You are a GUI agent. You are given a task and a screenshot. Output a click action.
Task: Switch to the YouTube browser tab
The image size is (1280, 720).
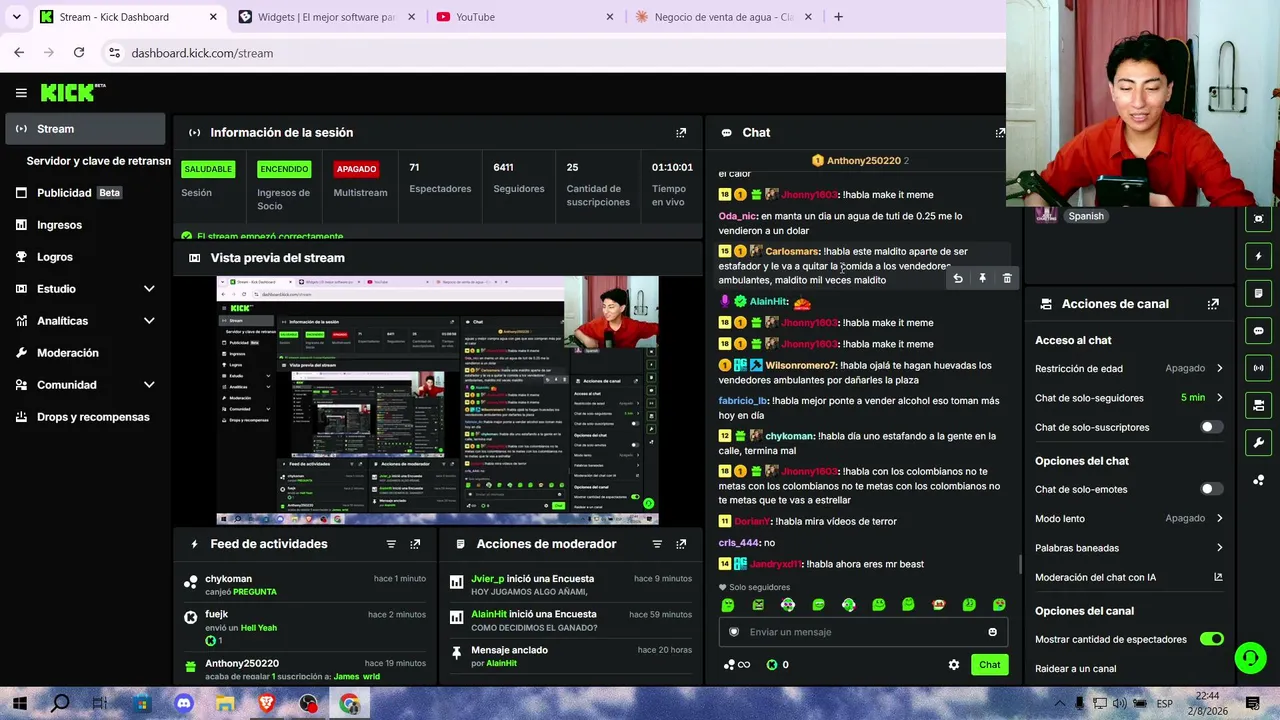click(524, 17)
